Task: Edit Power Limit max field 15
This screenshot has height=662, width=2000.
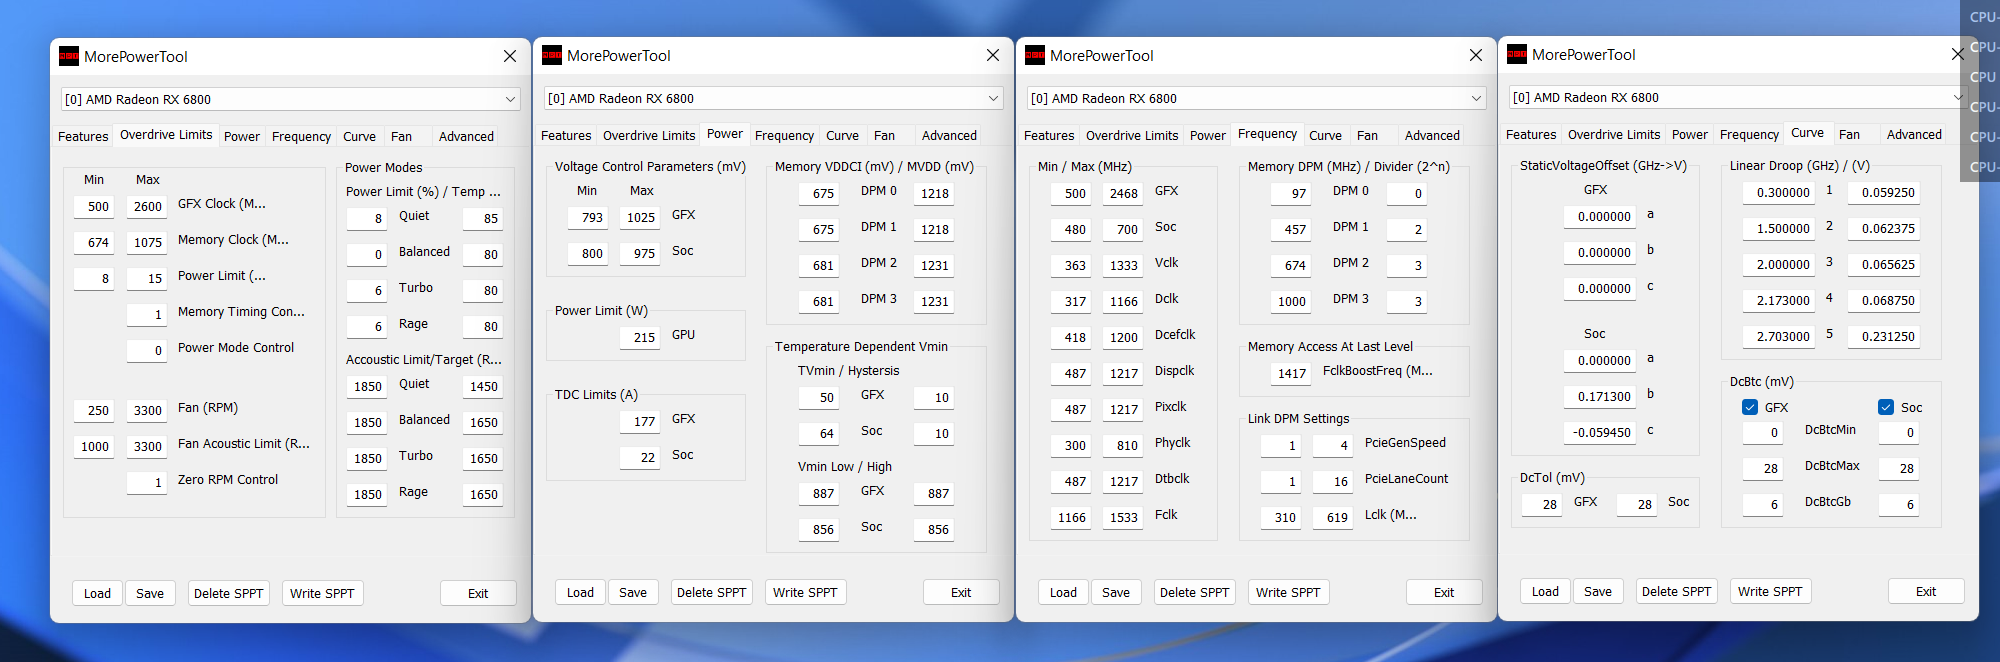Action: point(147,278)
